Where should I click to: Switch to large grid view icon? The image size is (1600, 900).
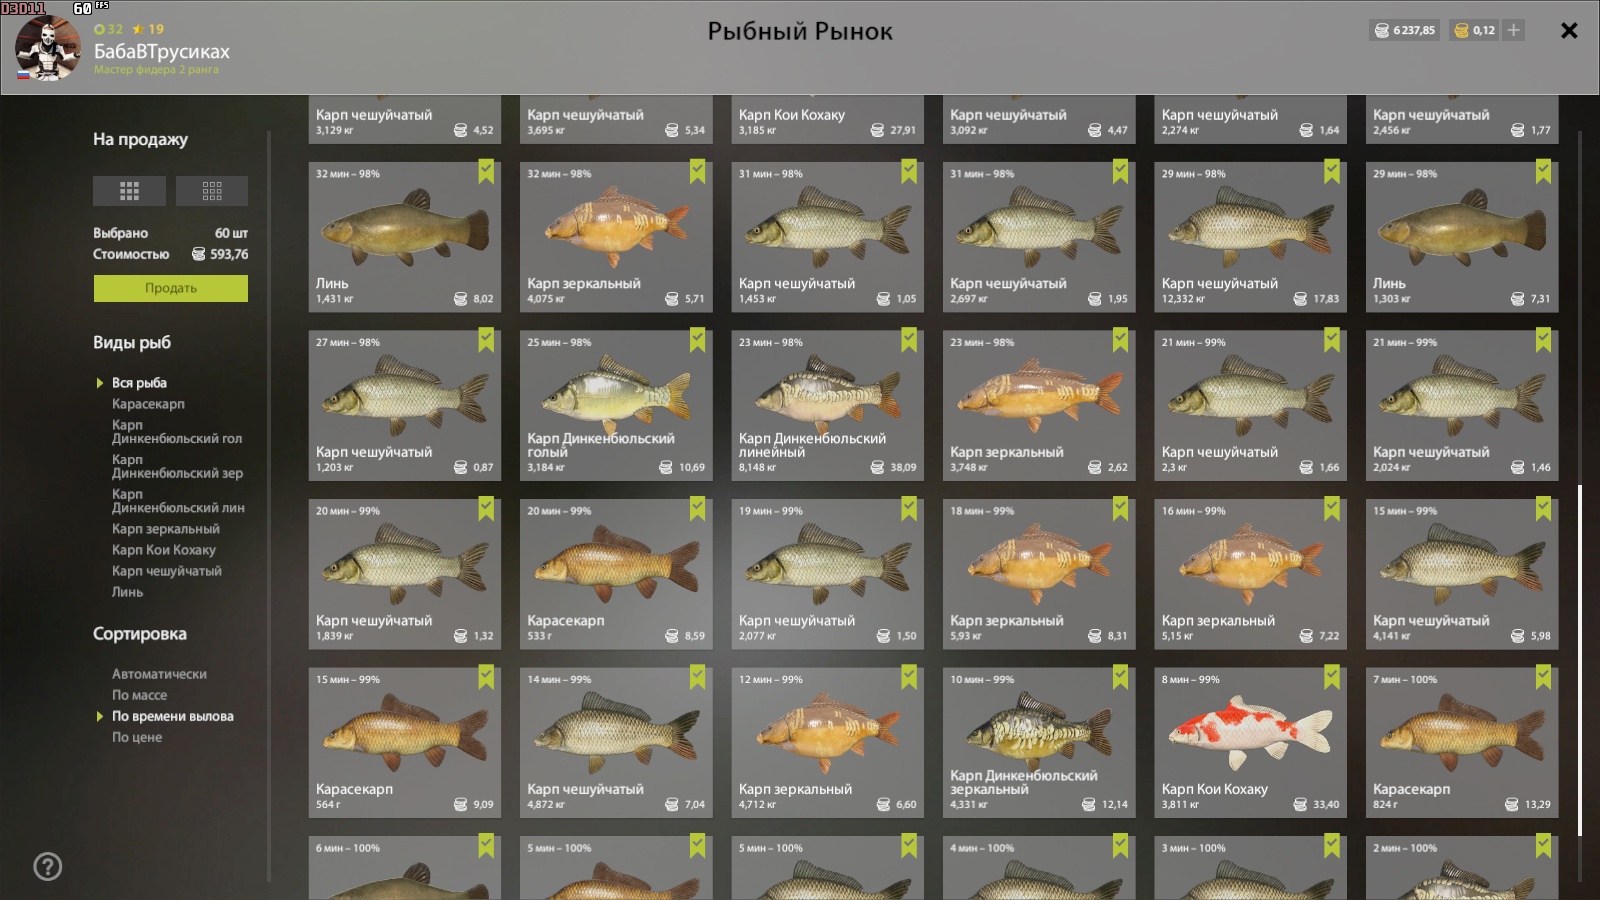tap(129, 191)
